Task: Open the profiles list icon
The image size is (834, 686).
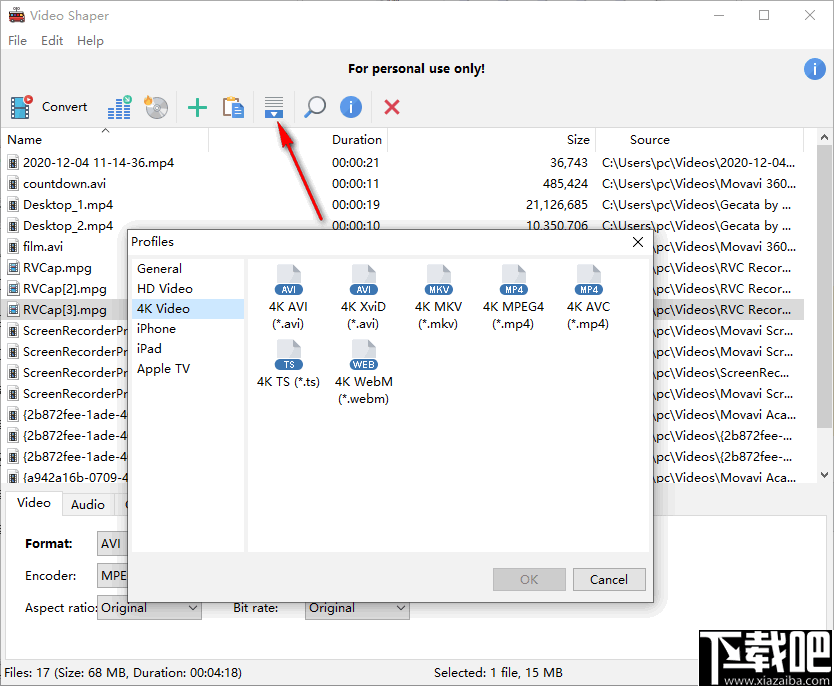Action: point(274,107)
